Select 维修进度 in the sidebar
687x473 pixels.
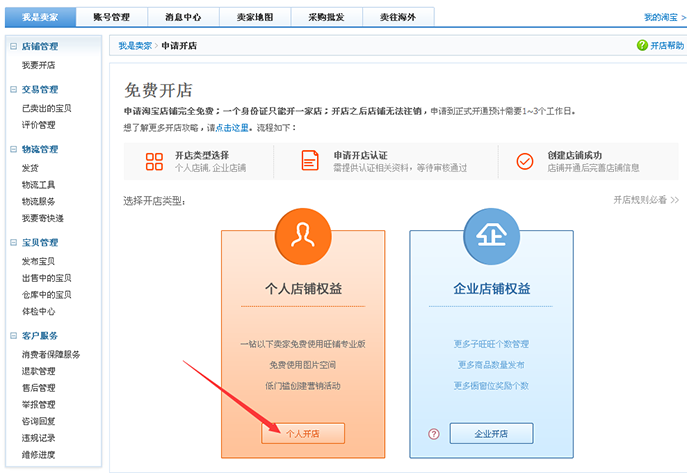click(39, 455)
